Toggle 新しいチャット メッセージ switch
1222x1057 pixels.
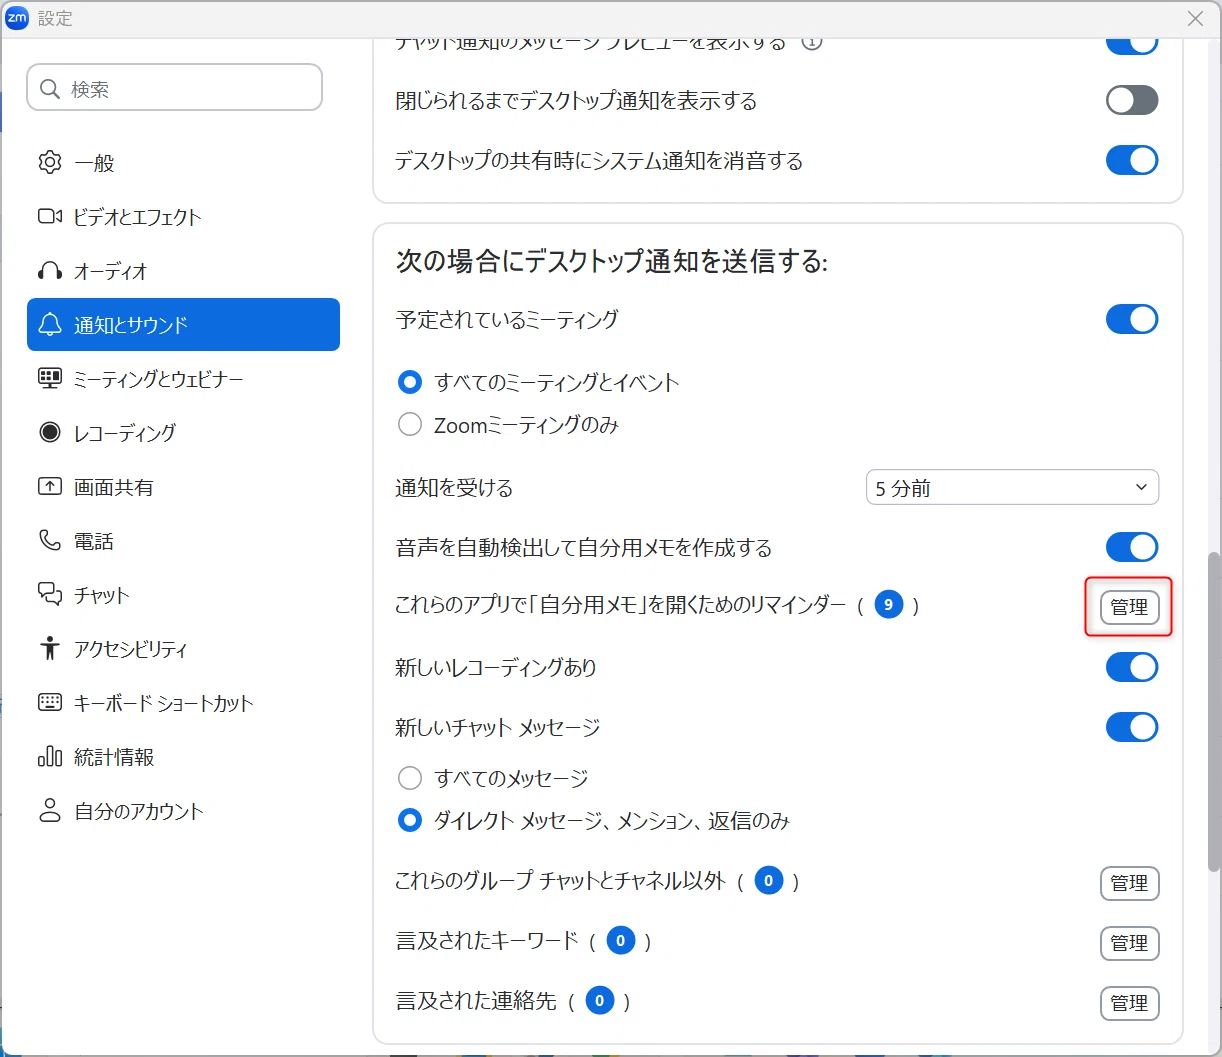click(1132, 727)
